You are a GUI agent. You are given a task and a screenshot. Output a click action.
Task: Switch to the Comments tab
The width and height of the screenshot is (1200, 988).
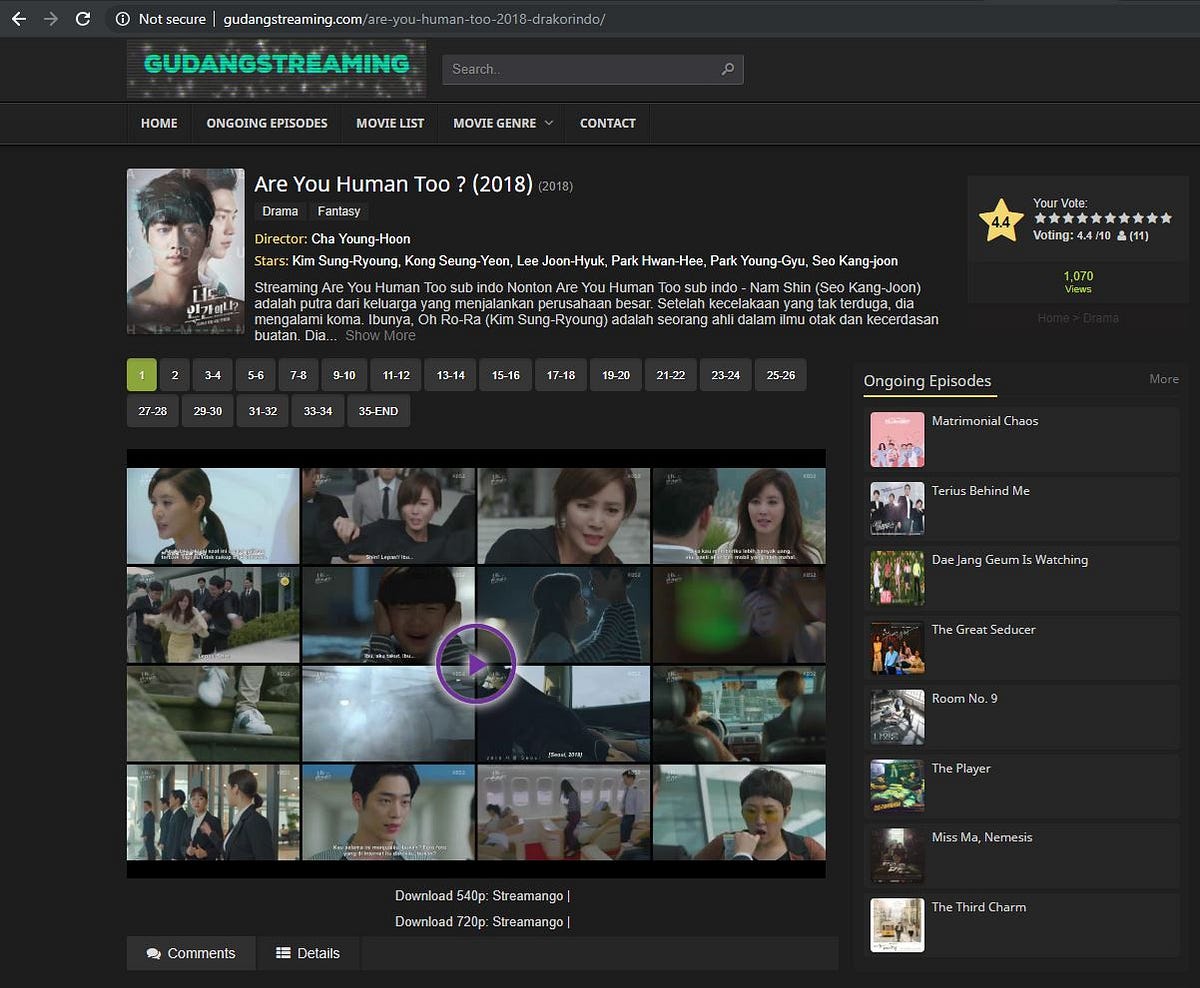[191, 953]
